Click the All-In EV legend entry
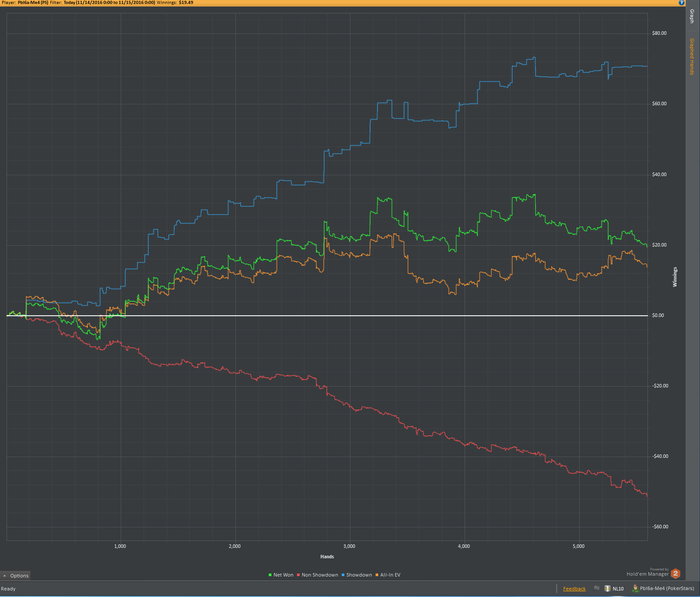700x597 pixels. pos(388,575)
